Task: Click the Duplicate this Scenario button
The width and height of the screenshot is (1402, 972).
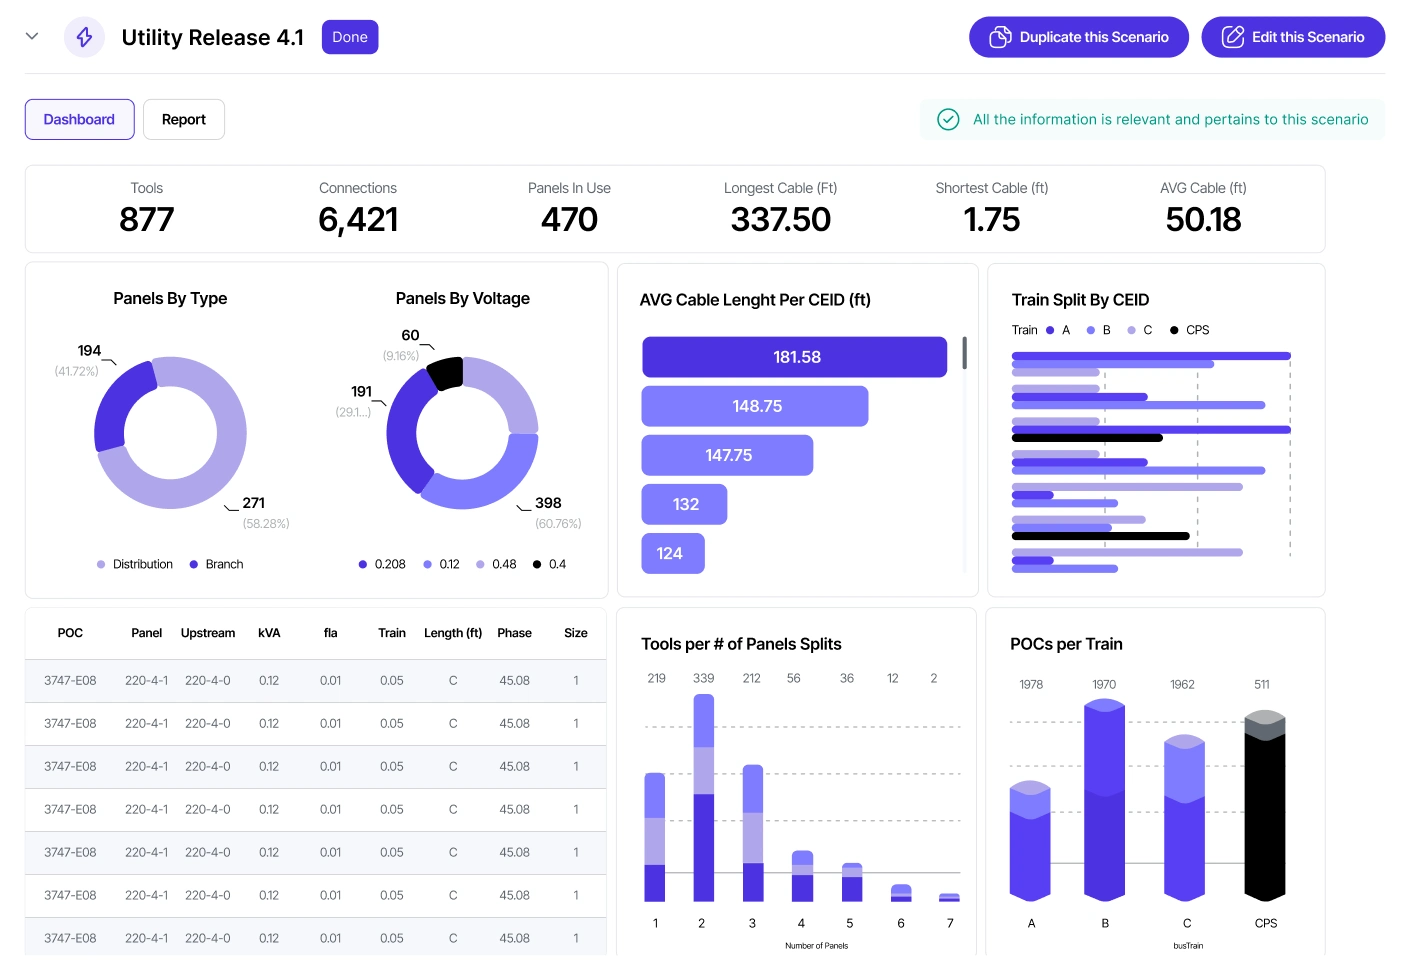Action: (x=1079, y=37)
